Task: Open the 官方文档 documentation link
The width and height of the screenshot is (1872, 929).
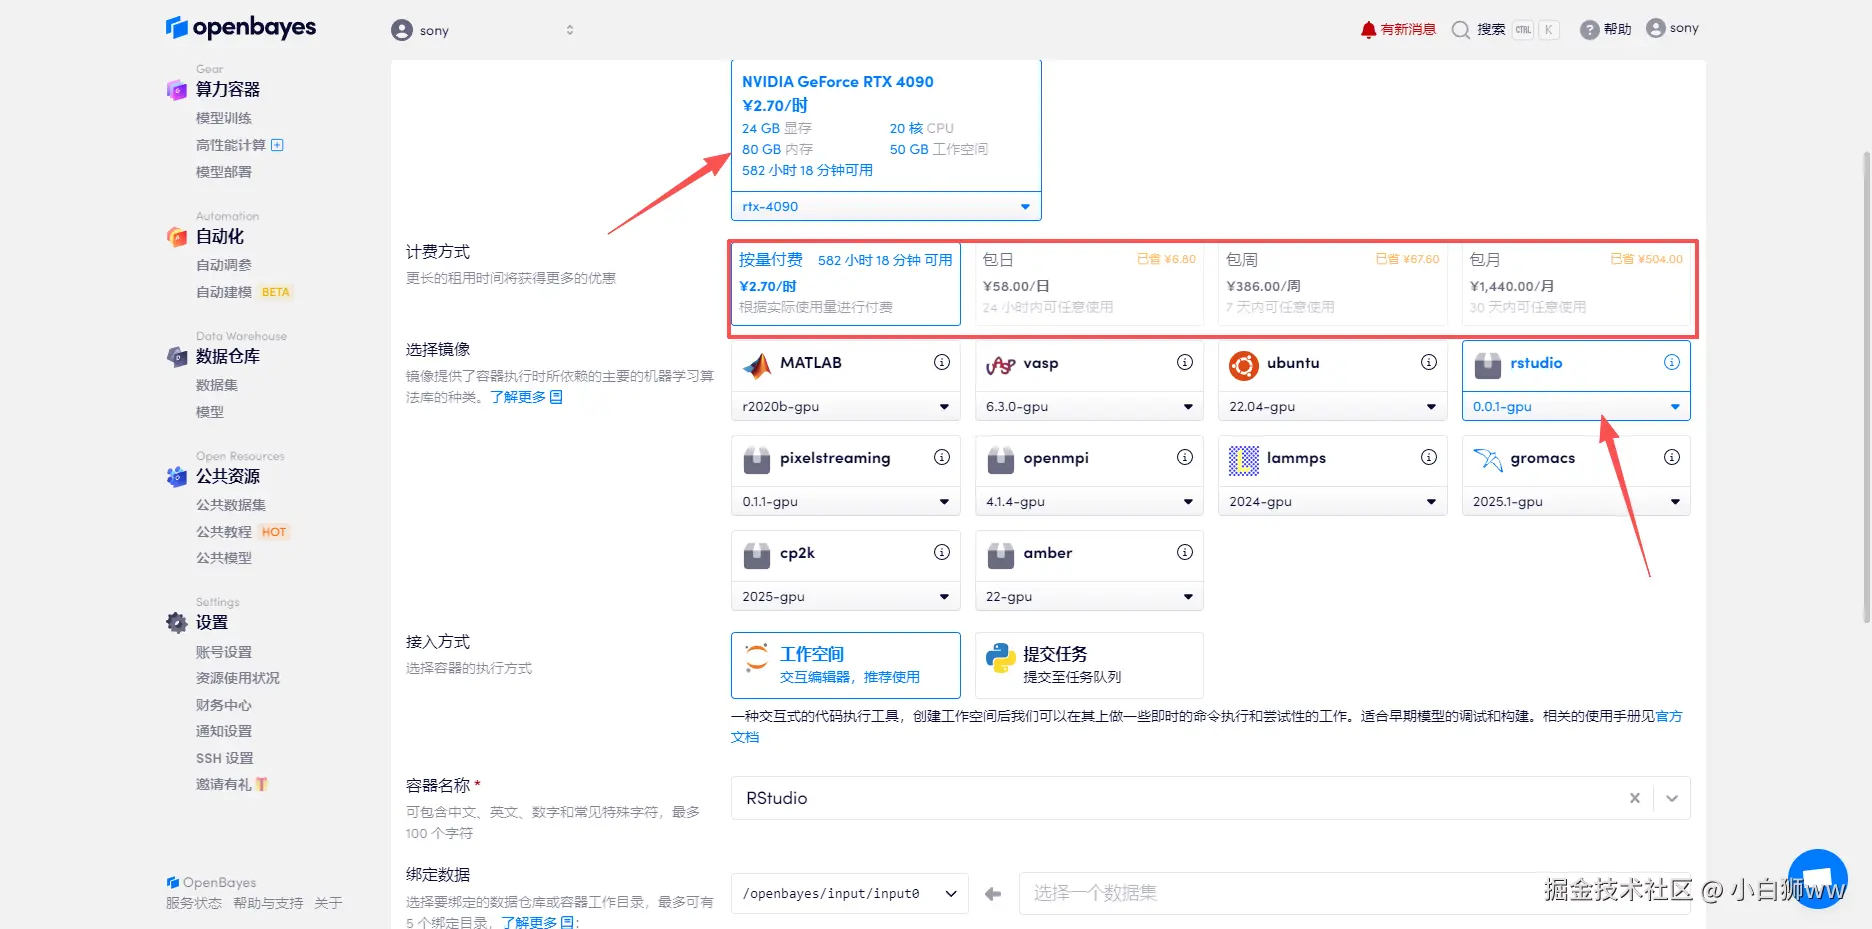Action: pos(1669,716)
